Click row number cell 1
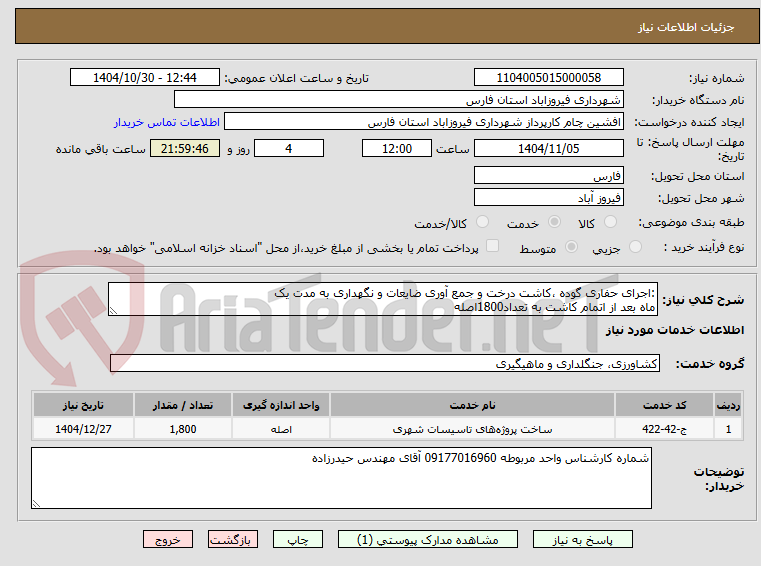Screen dimensions: 761x566 [728, 429]
